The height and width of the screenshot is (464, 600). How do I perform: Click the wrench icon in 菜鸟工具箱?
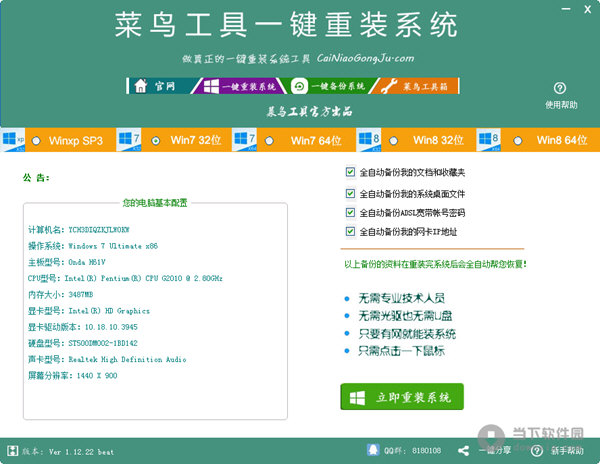point(389,86)
